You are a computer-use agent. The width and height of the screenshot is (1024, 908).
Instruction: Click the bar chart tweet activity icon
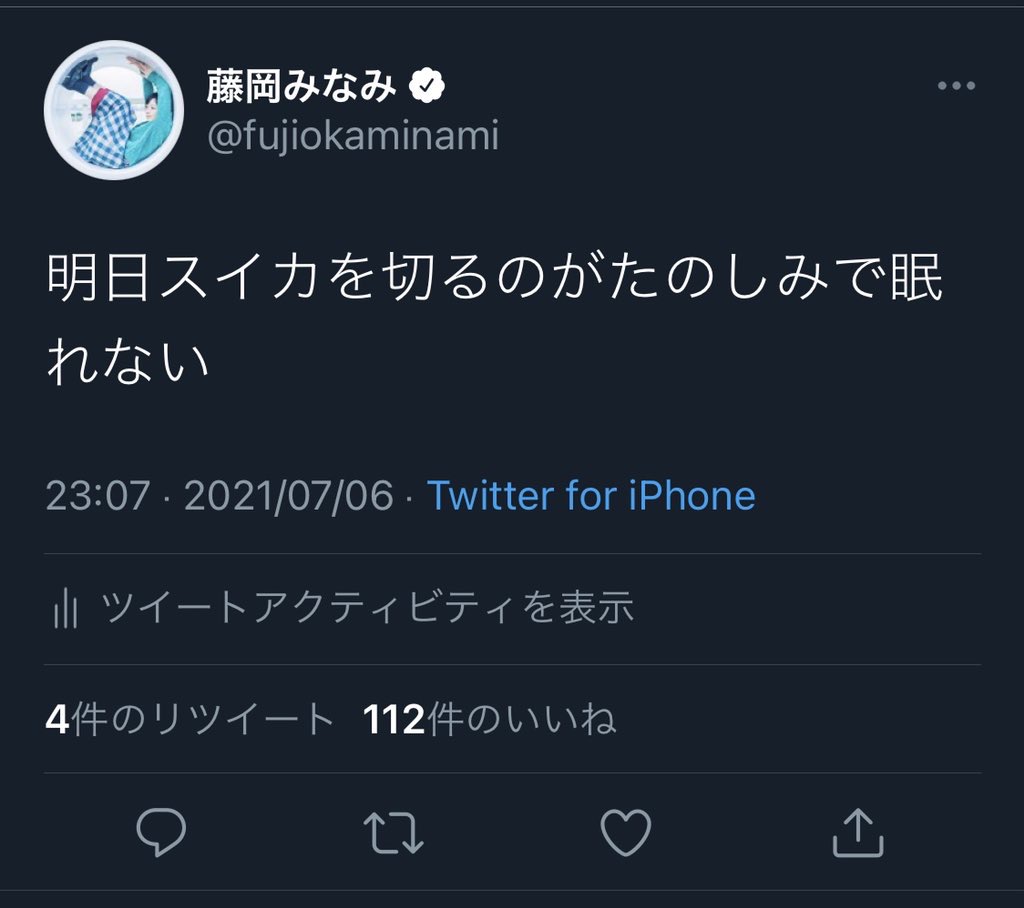(65, 608)
